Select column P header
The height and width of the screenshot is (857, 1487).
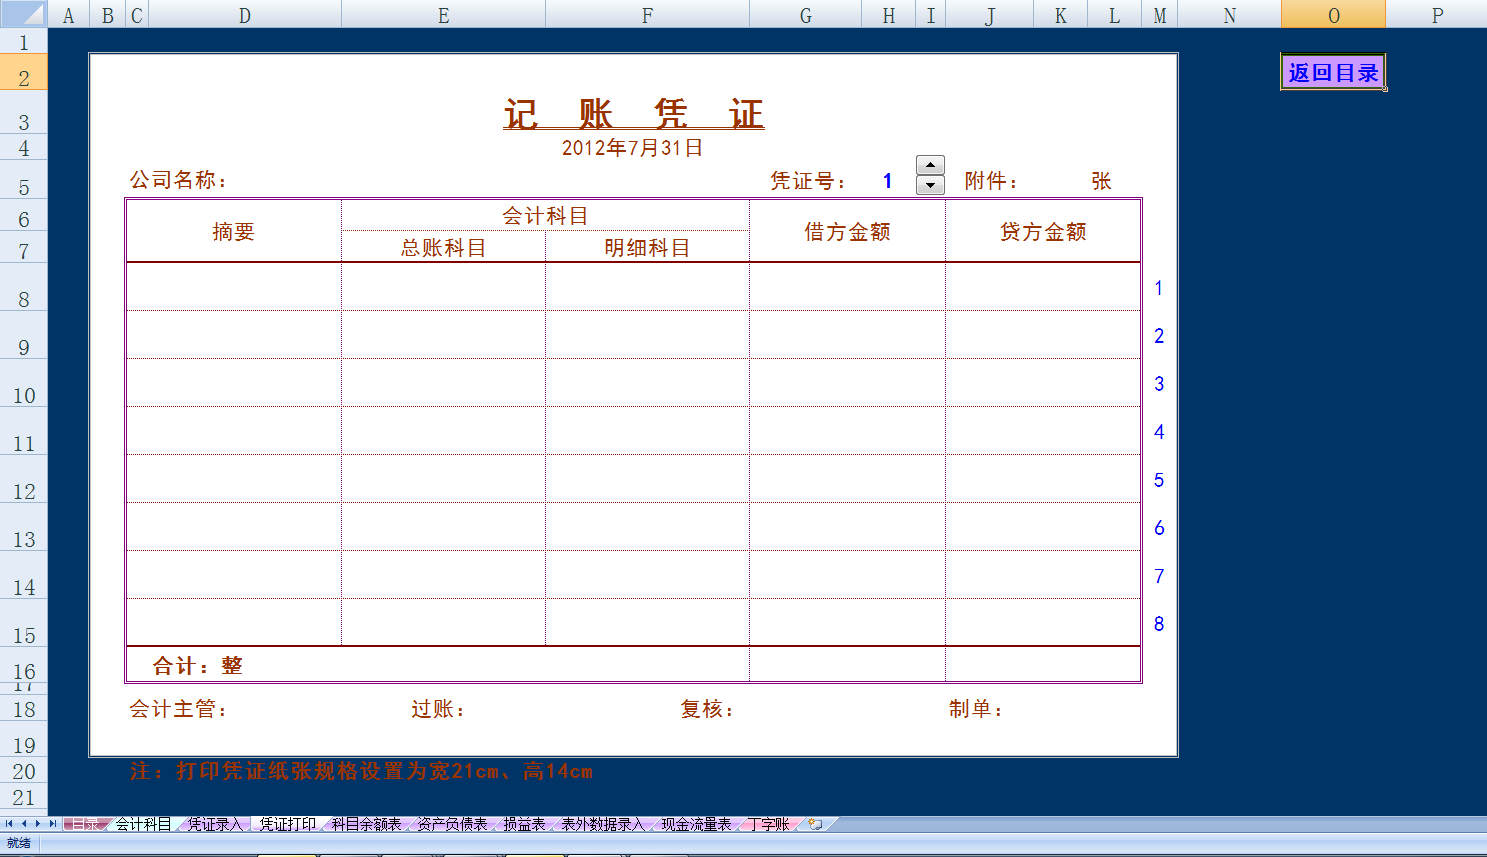[x=1437, y=14]
